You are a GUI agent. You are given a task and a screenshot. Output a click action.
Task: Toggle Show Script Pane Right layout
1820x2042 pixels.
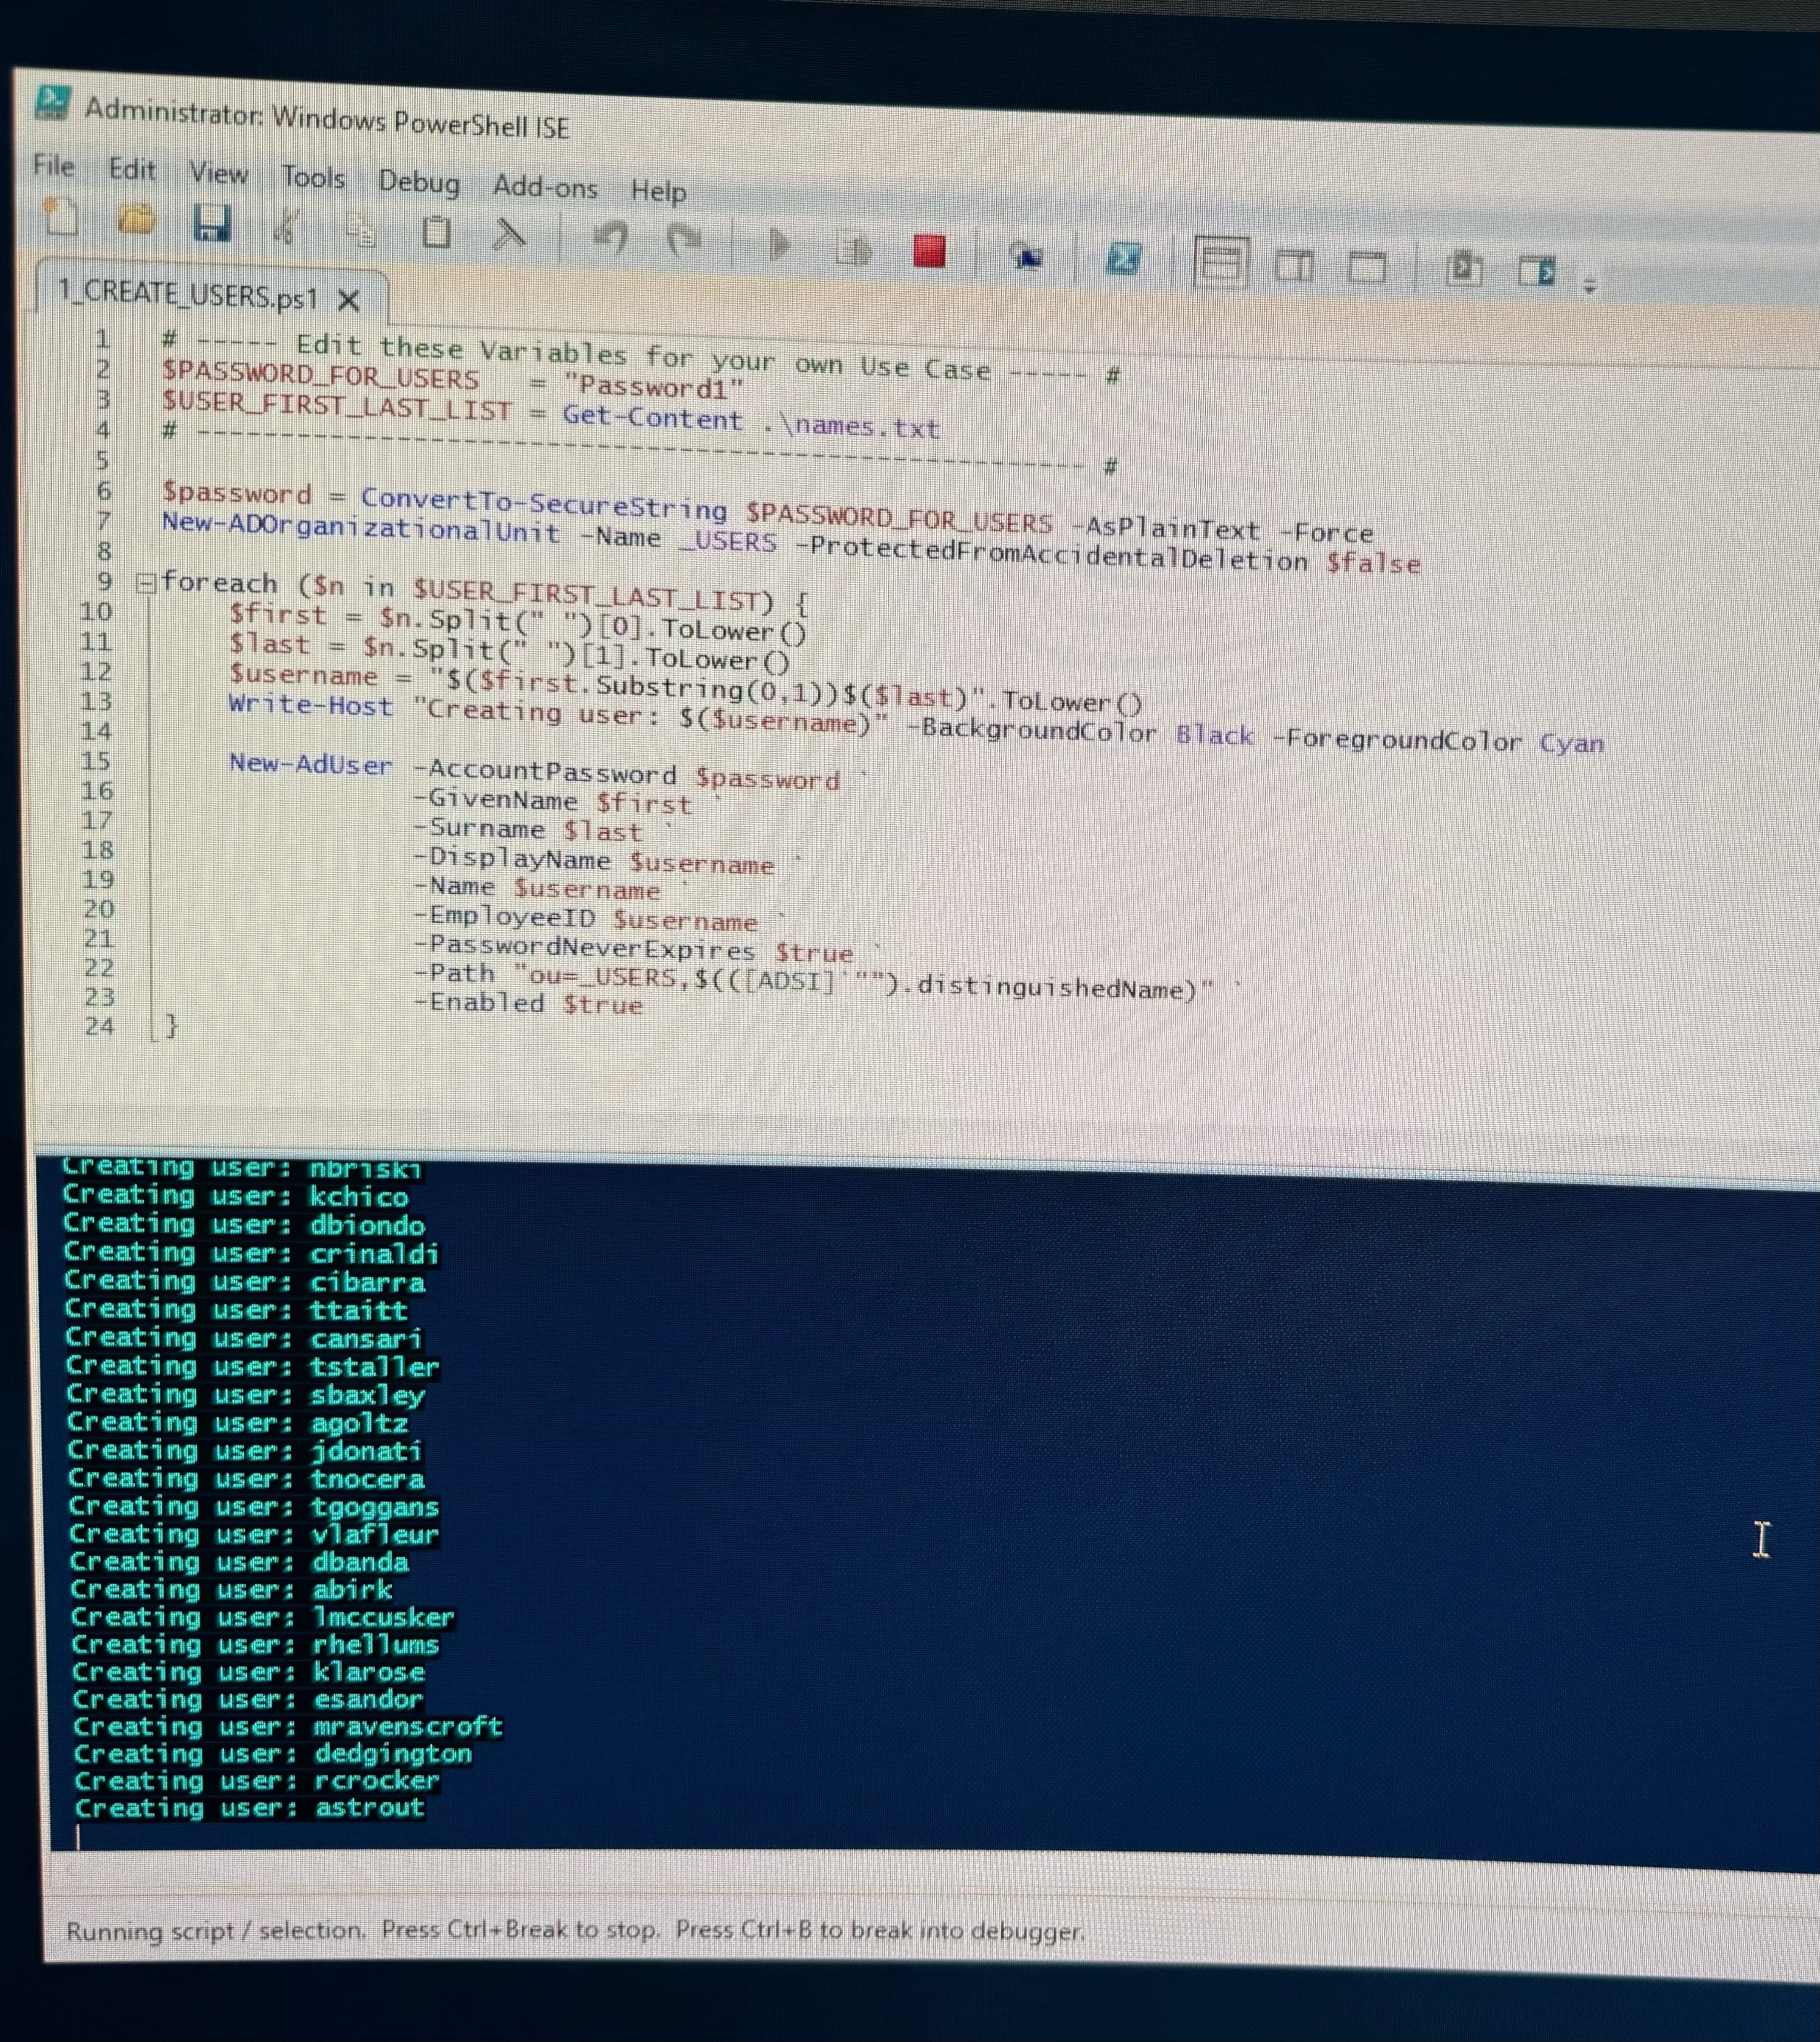1295,266
